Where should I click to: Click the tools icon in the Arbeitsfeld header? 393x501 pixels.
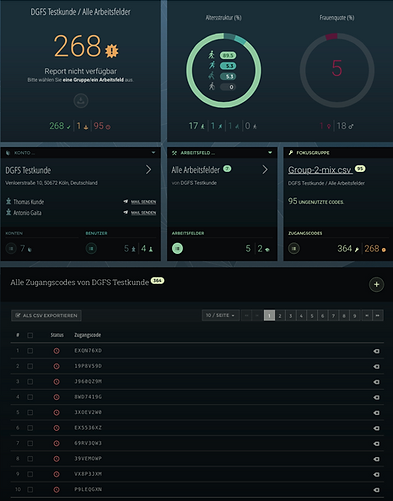click(174, 153)
